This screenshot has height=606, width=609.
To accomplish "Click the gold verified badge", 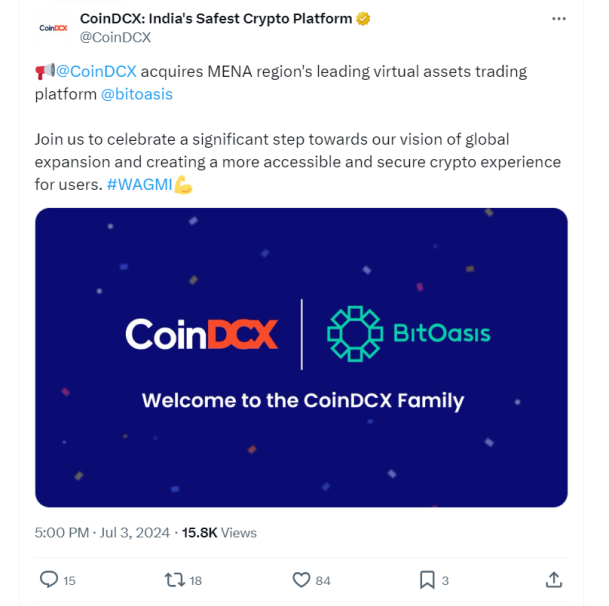I will [363, 18].
